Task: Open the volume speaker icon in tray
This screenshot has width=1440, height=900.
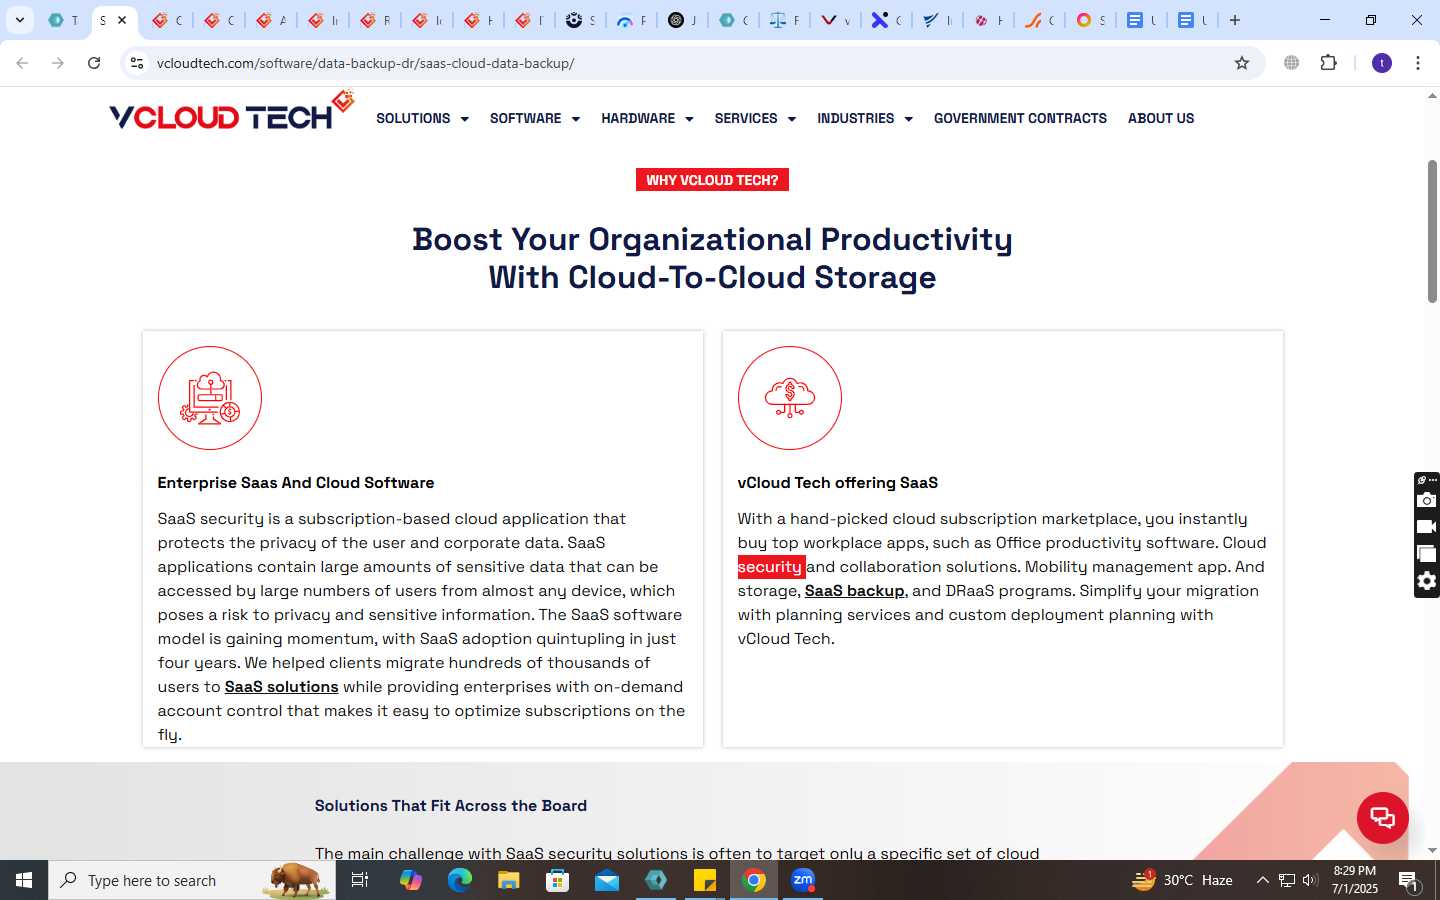Action: (x=1310, y=880)
